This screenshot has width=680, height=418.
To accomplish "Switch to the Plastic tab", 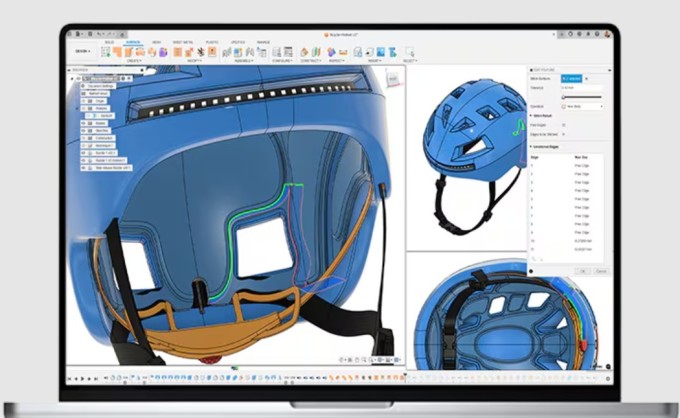I will [x=212, y=42].
